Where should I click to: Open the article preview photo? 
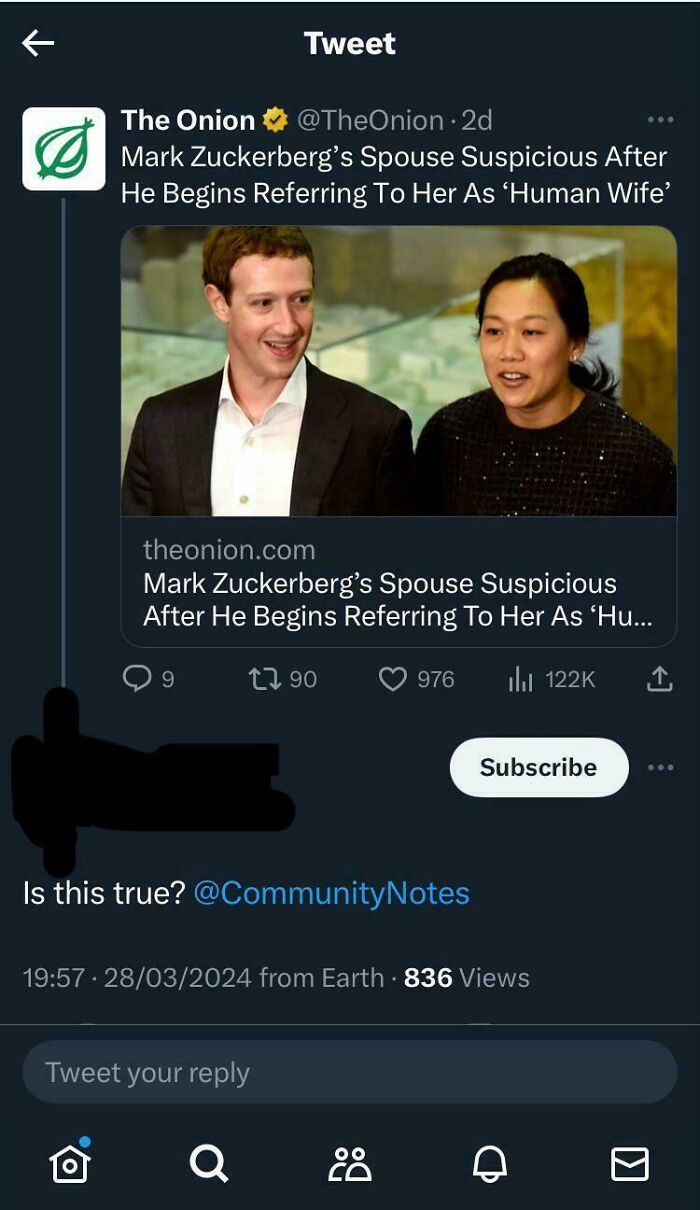[398, 371]
